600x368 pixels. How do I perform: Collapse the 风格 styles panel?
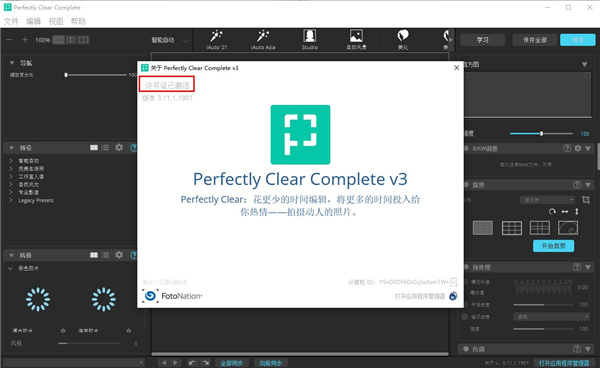(x=12, y=255)
